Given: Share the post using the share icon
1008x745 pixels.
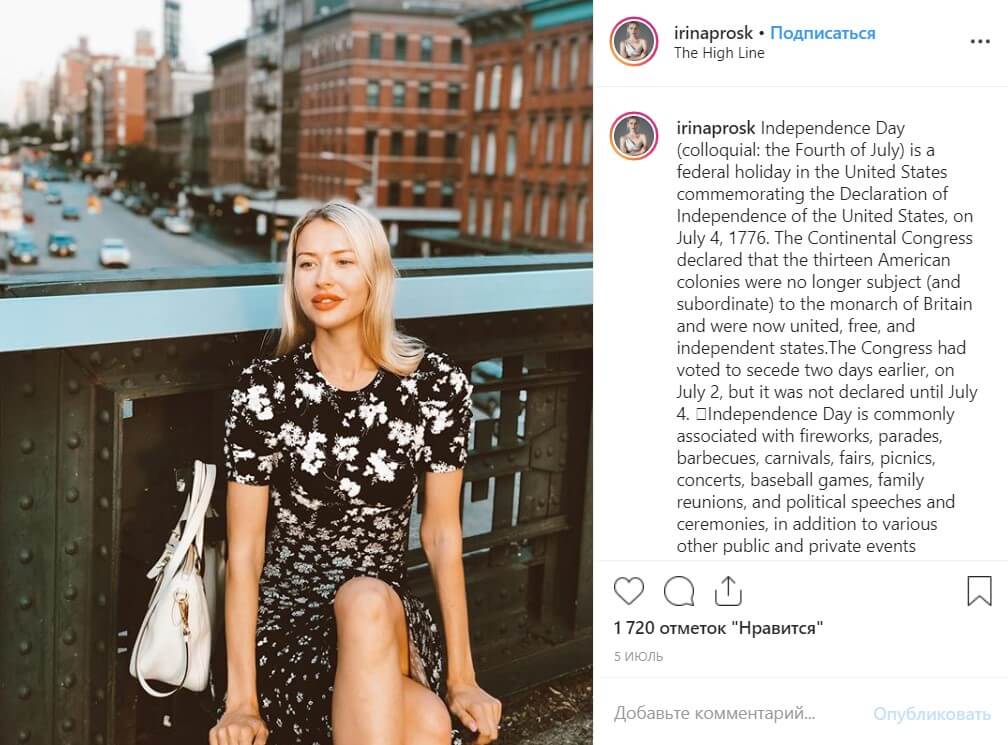Looking at the screenshot, I should click(728, 591).
